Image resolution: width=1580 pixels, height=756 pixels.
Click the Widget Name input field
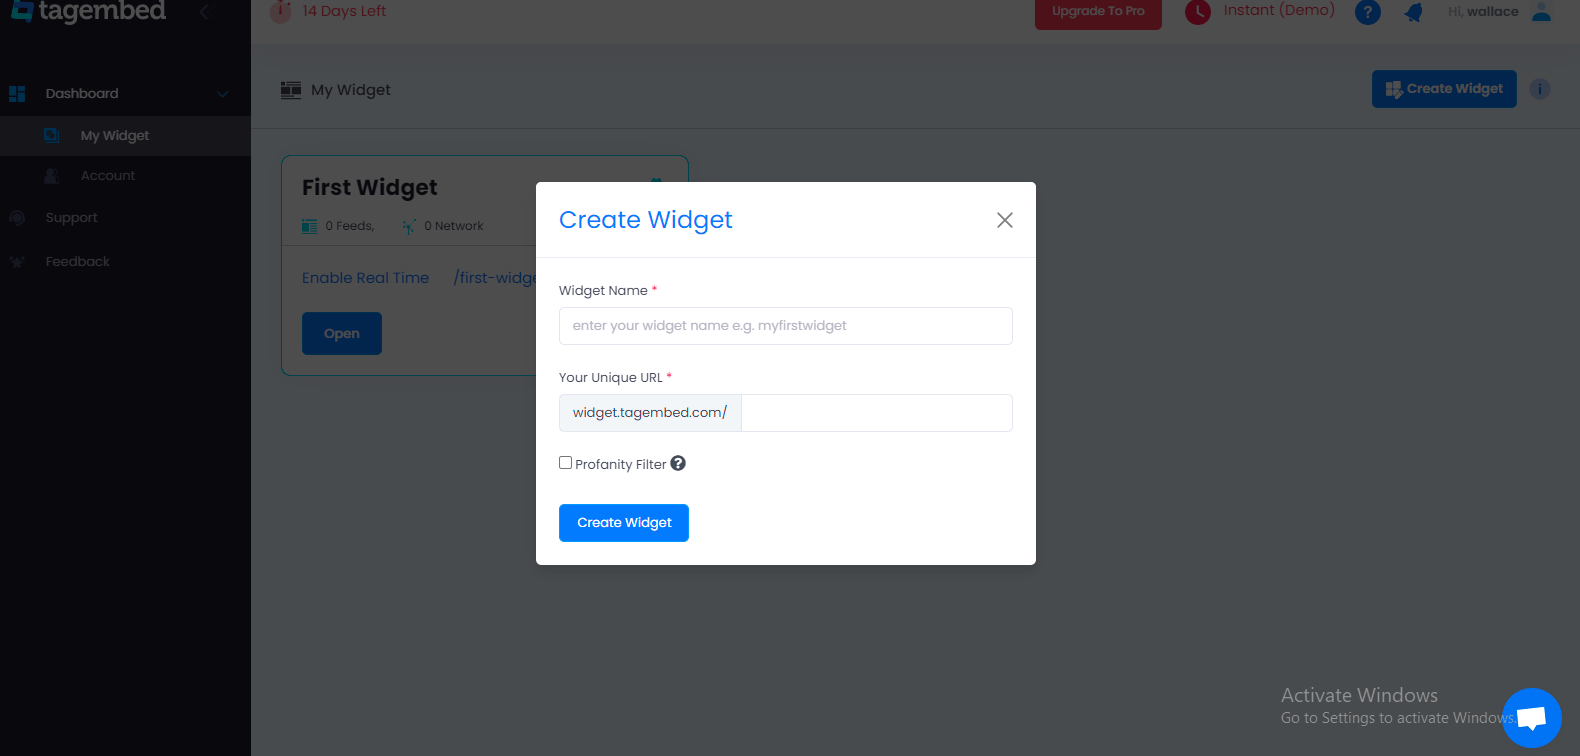tap(786, 326)
